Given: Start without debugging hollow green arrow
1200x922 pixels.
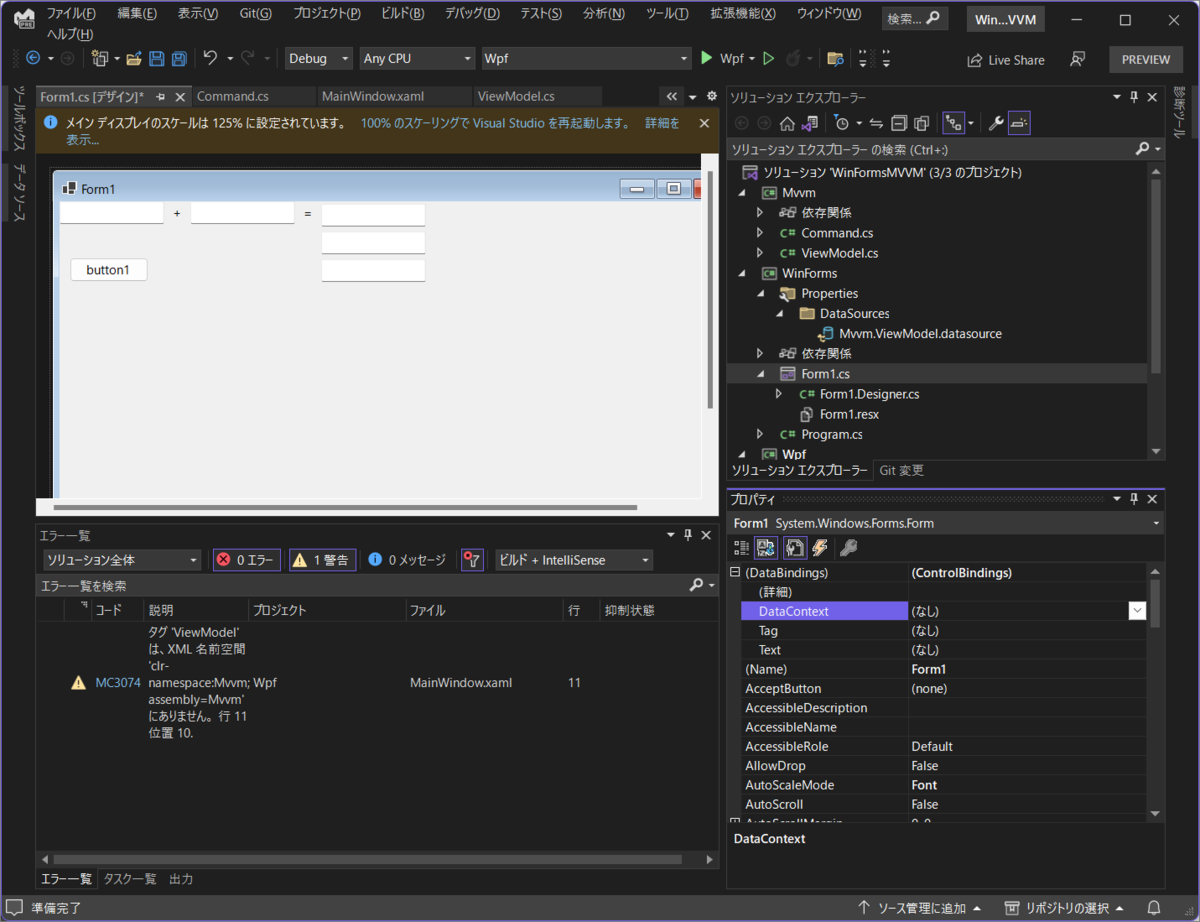Looking at the screenshot, I should 768,59.
